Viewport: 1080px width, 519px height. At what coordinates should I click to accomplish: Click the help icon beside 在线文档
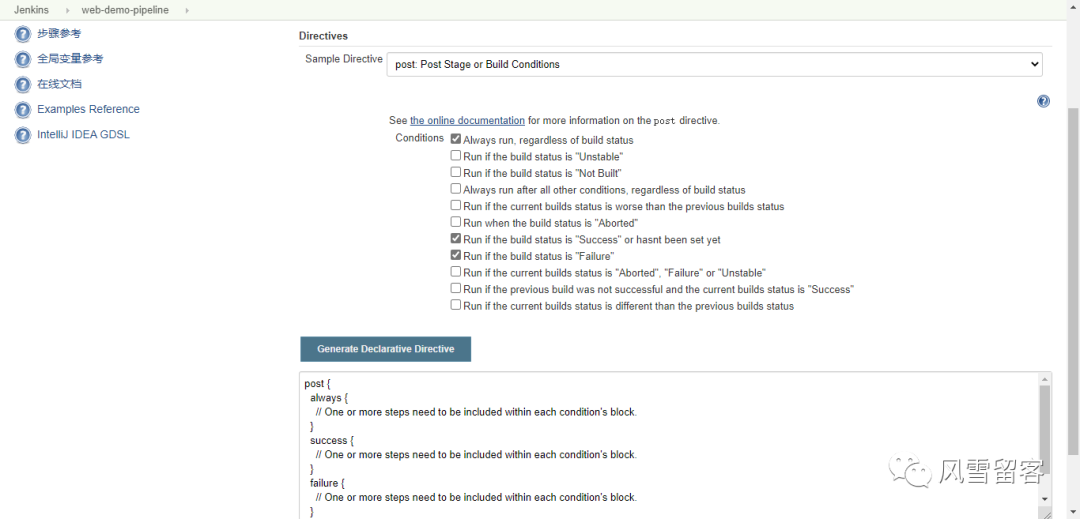[x=23, y=84]
